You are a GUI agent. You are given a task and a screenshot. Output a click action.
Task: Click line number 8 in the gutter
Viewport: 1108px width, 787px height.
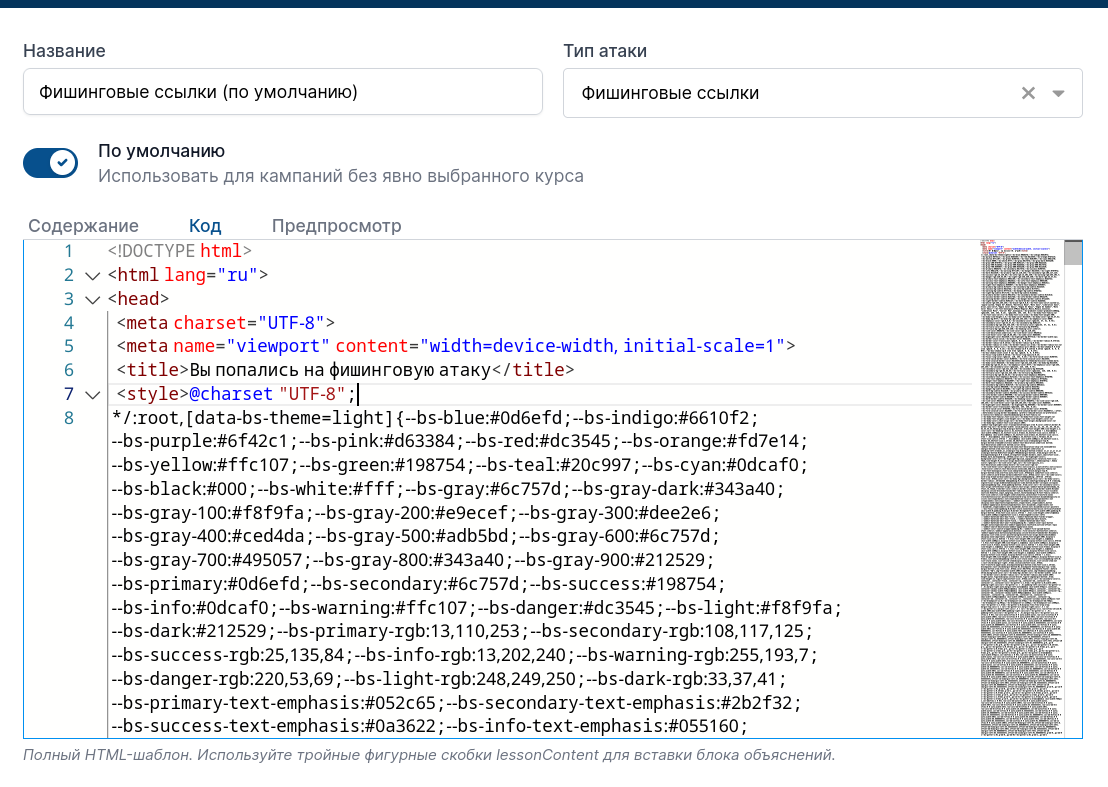click(x=69, y=418)
